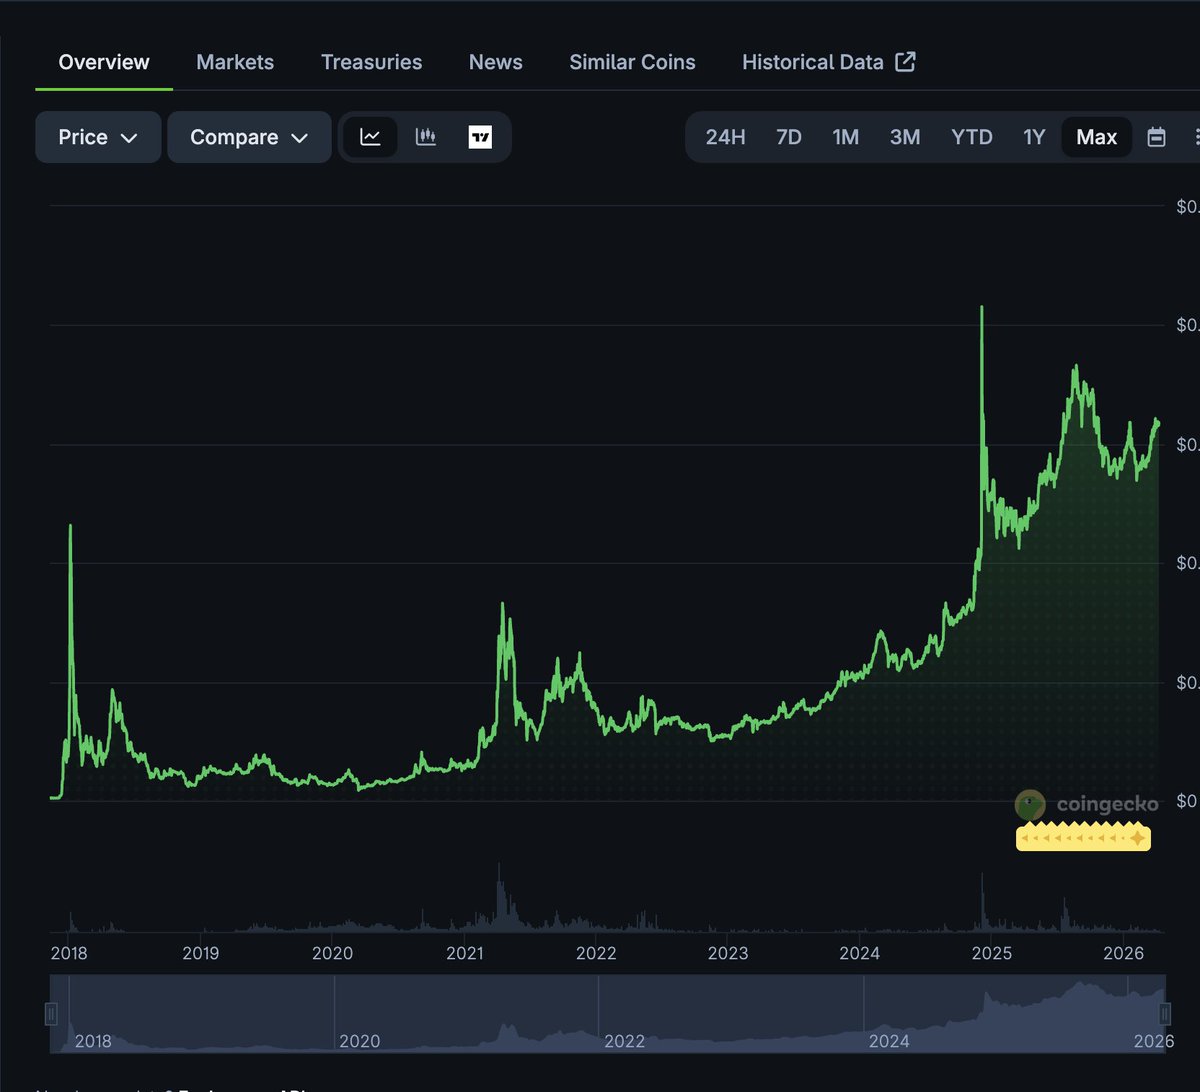Viewport: 1200px width, 1092px height.
Task: Click the 2021 label on the time axis
Action: pos(465,953)
